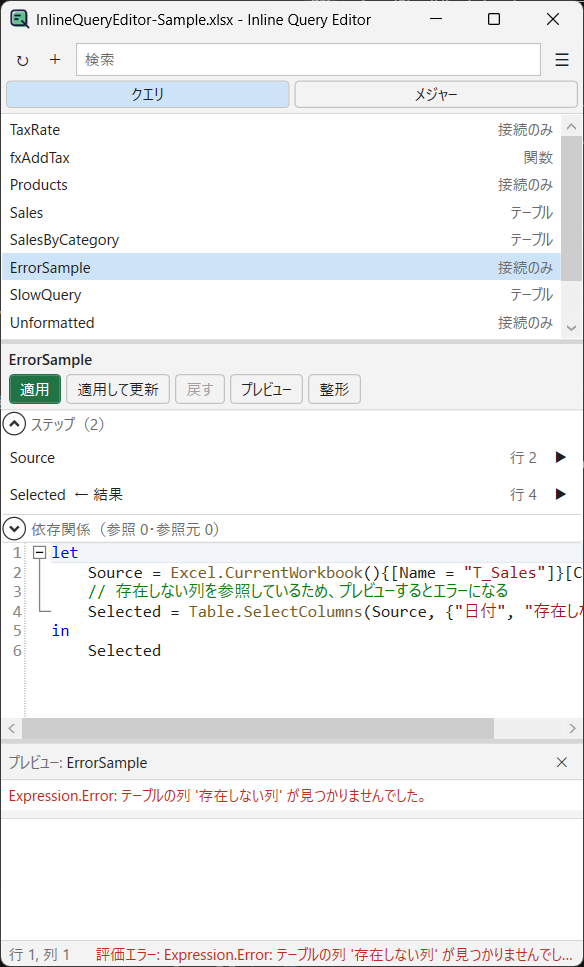584x967 pixels.
Task: Minimize the Inline Query Editor window
Action: coord(435,20)
